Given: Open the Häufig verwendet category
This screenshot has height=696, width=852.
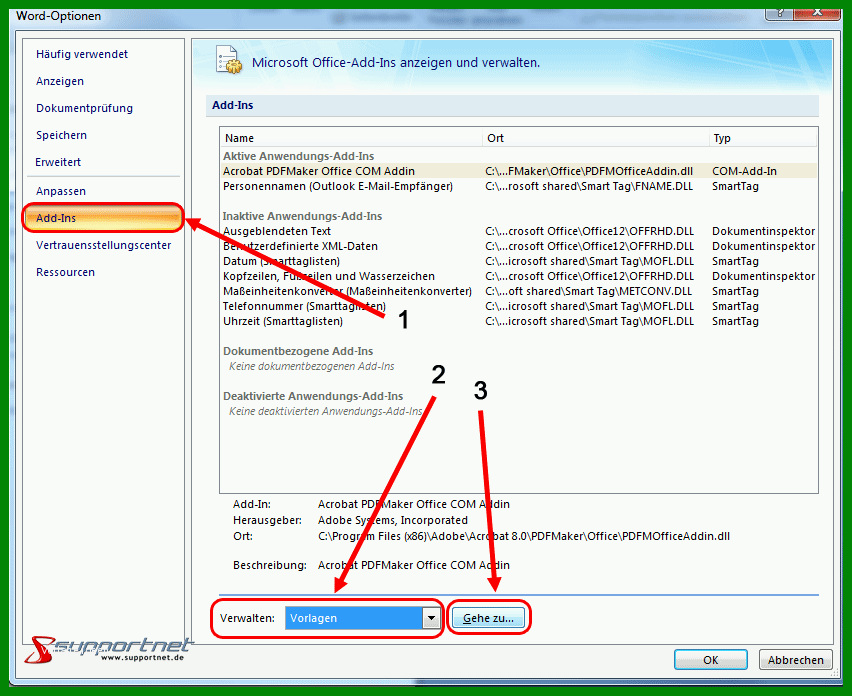Looking at the screenshot, I should click(82, 54).
